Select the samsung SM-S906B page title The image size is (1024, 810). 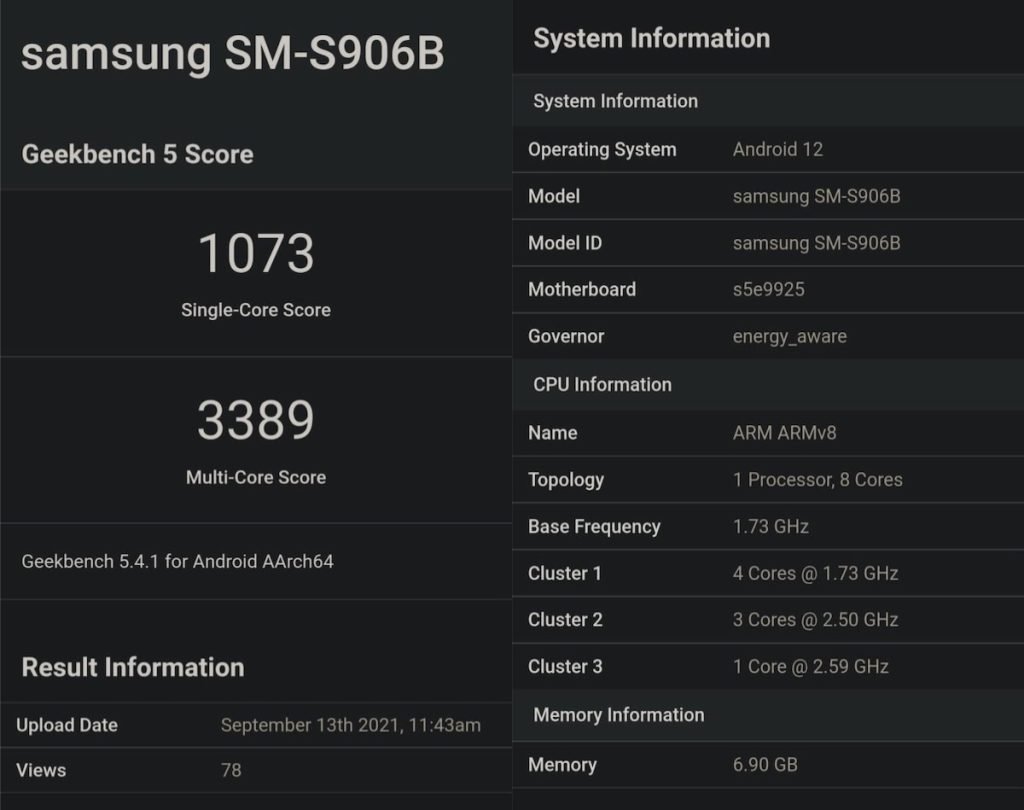[232, 54]
